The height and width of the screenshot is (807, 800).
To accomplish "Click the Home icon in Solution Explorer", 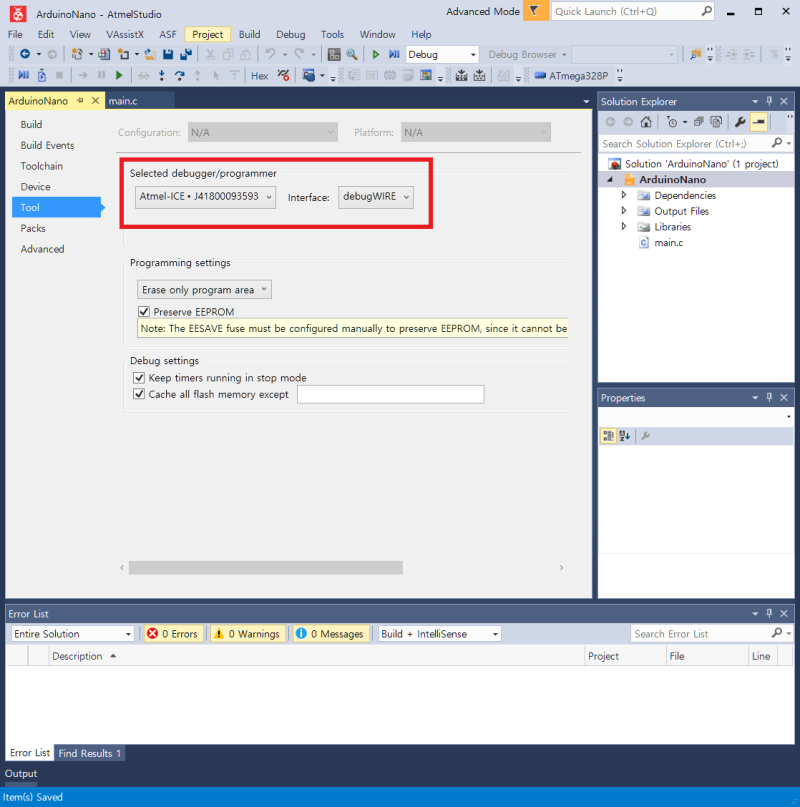I will [x=646, y=122].
